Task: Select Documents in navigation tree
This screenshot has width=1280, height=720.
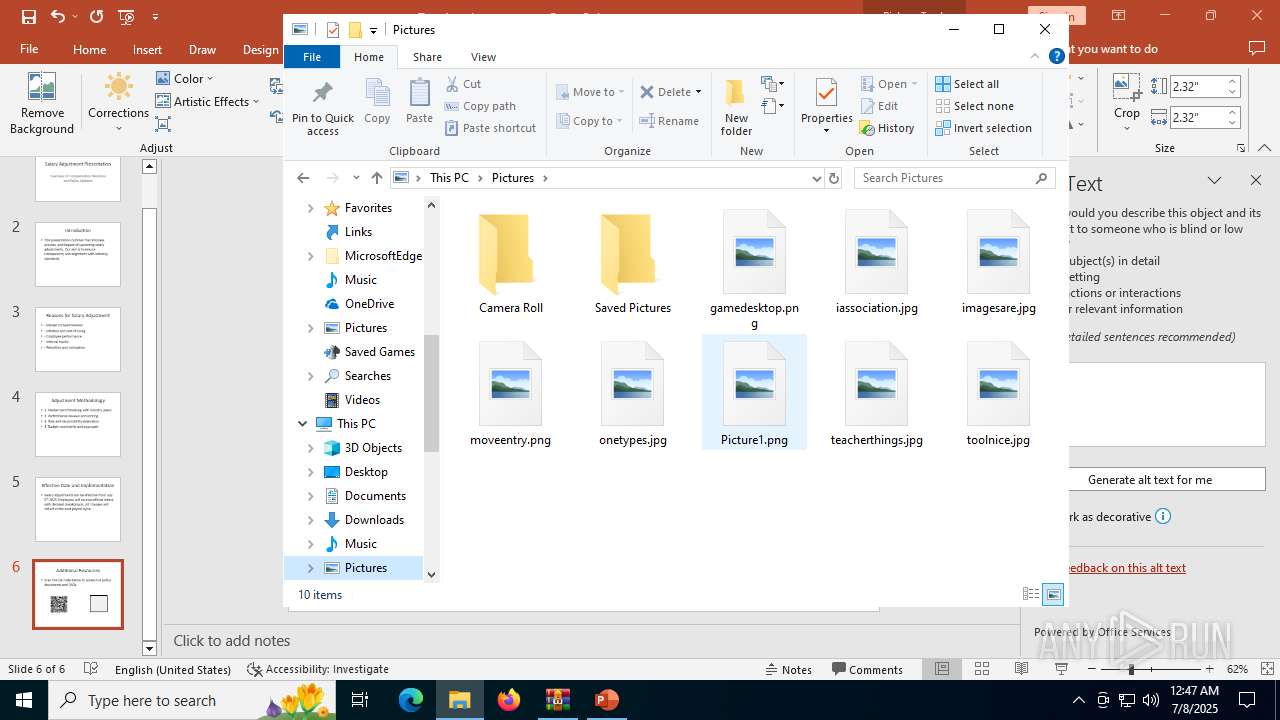Action: tap(375, 496)
